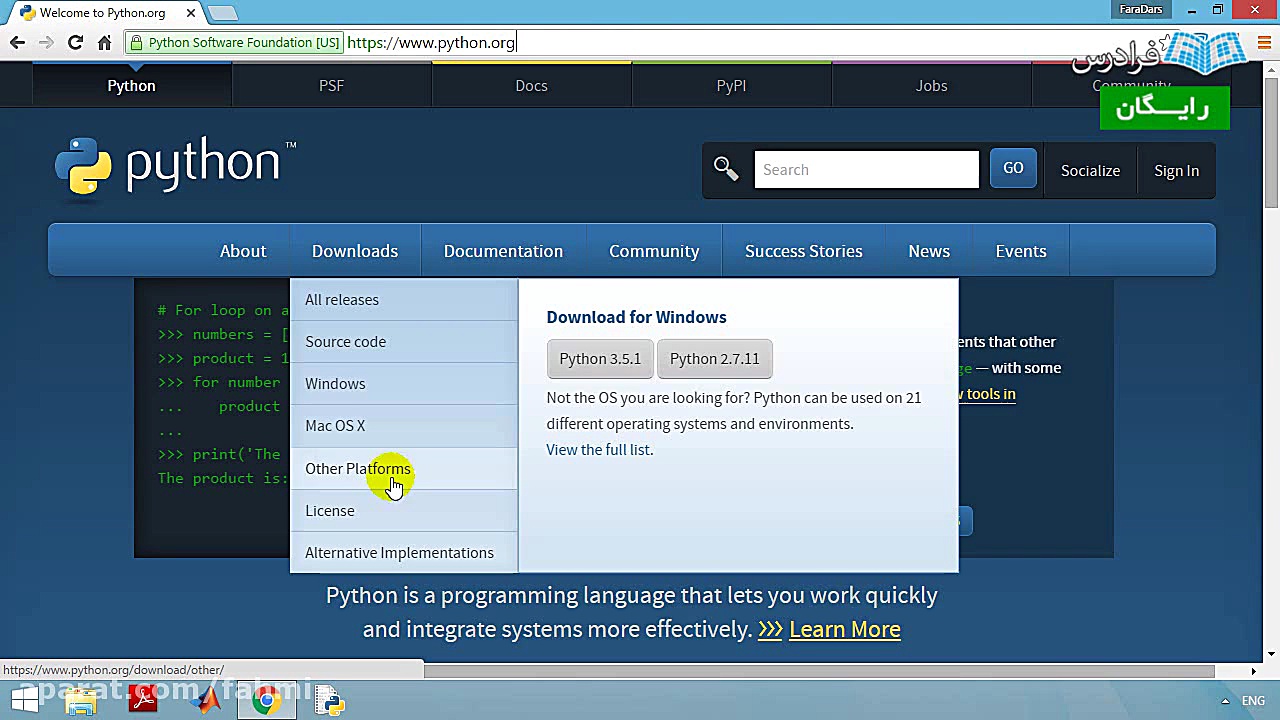Image resolution: width=1280 pixels, height=720 pixels.
Task: Select the PSF top navigation tab
Action: (x=332, y=85)
